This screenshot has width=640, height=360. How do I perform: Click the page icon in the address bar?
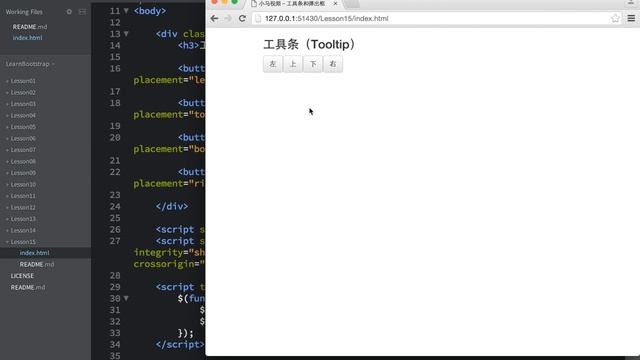(x=258, y=18)
